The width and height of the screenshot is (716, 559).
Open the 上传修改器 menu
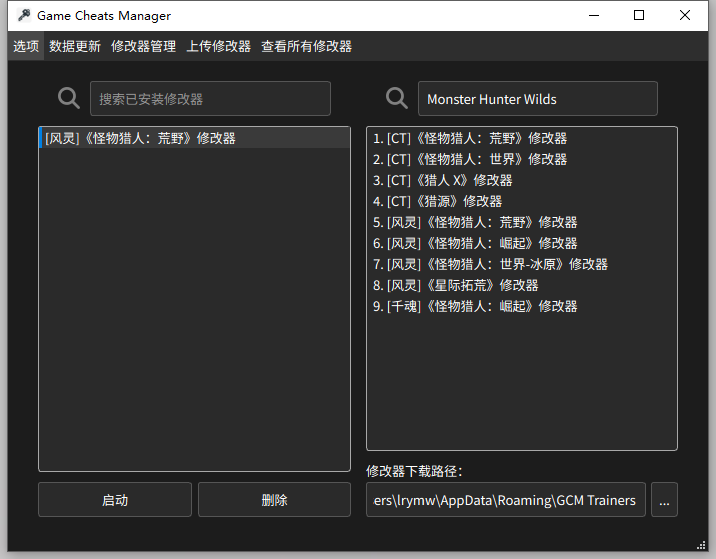(x=218, y=46)
